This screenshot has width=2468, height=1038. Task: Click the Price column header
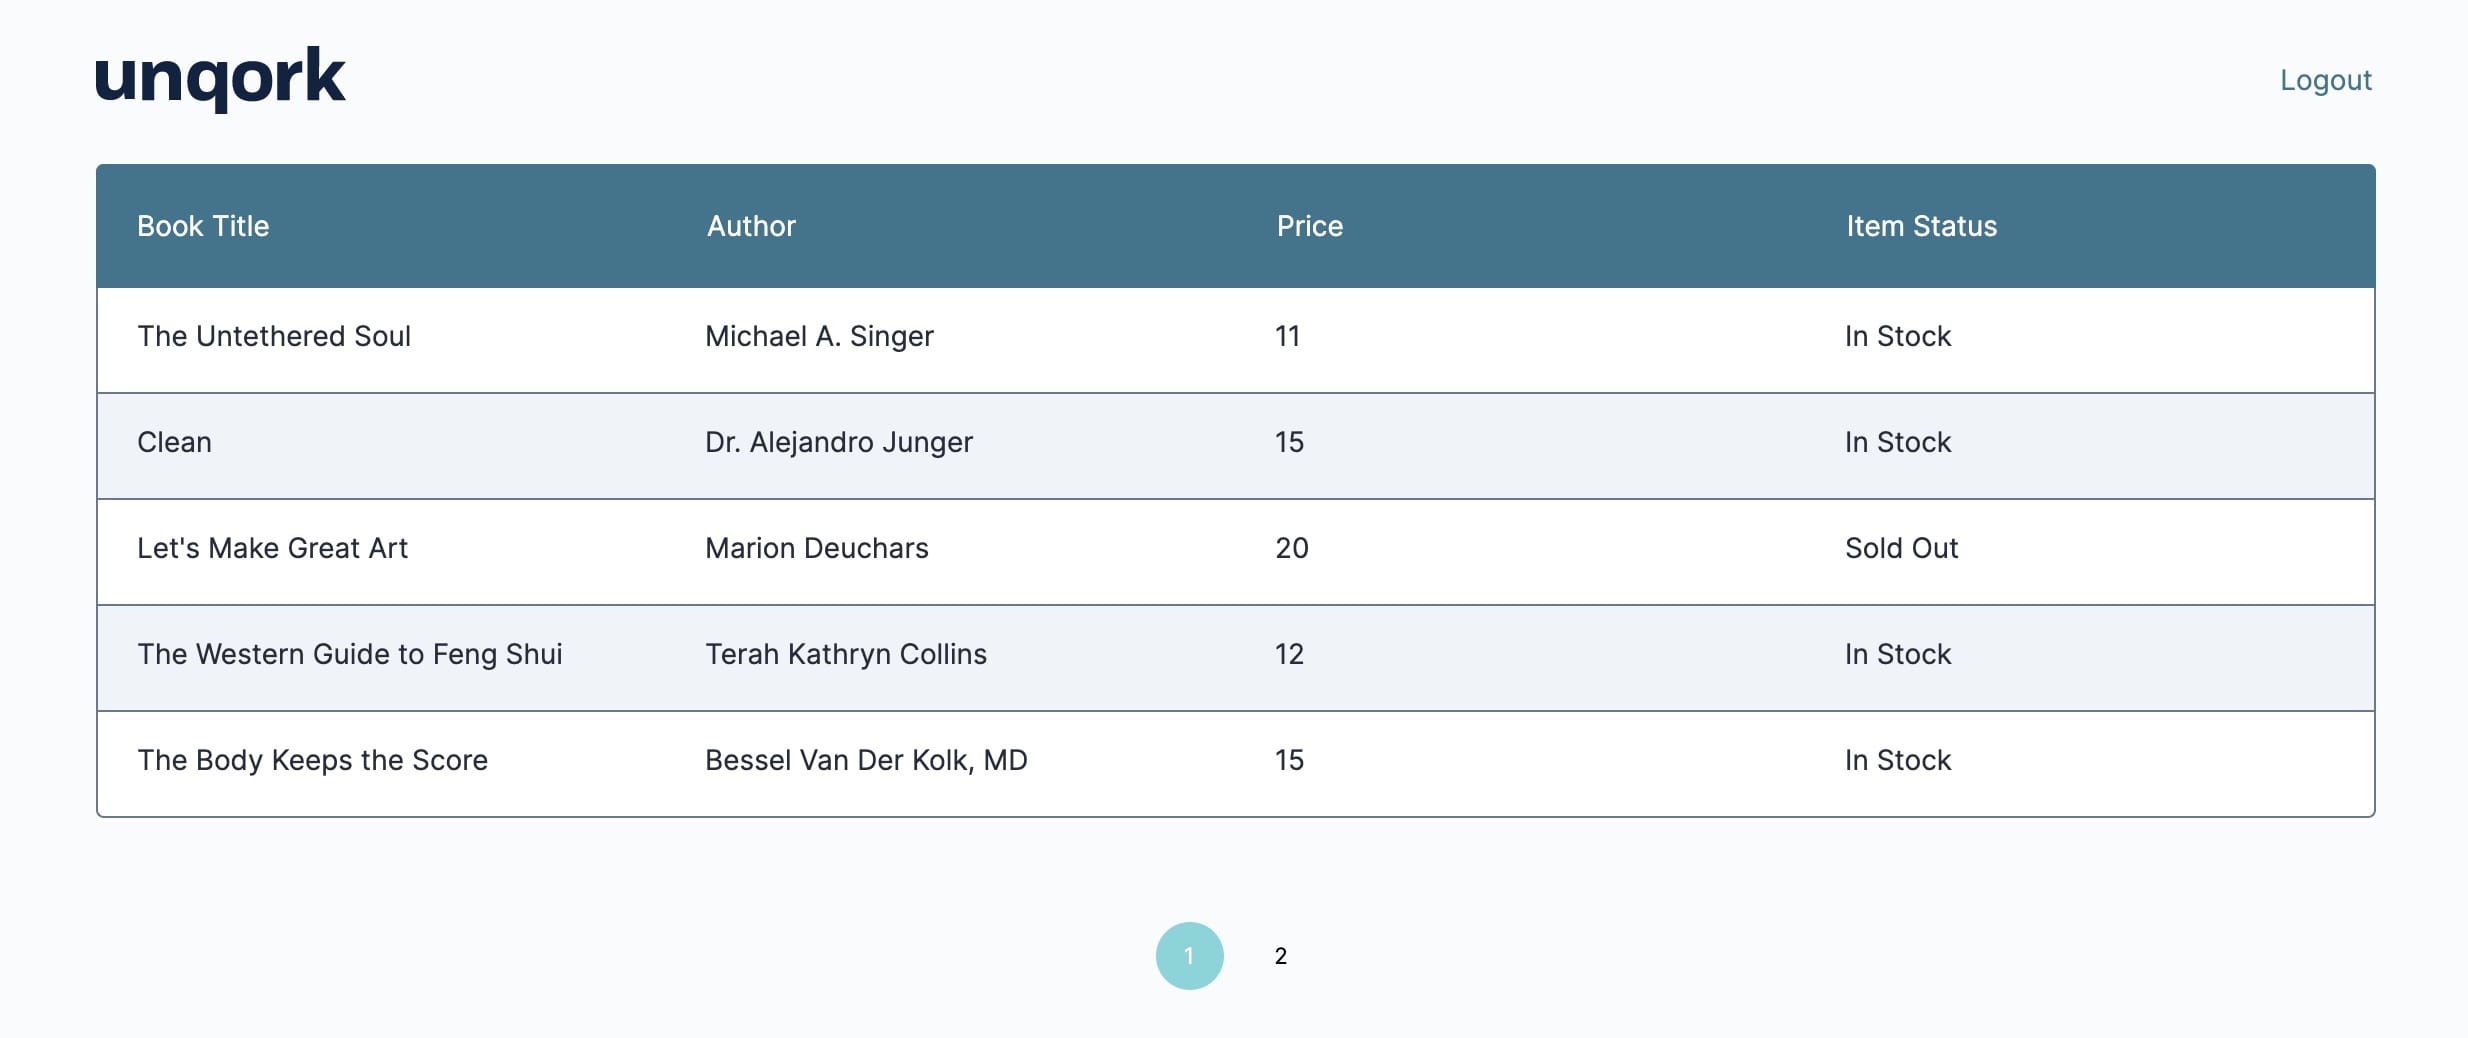tap(1309, 226)
